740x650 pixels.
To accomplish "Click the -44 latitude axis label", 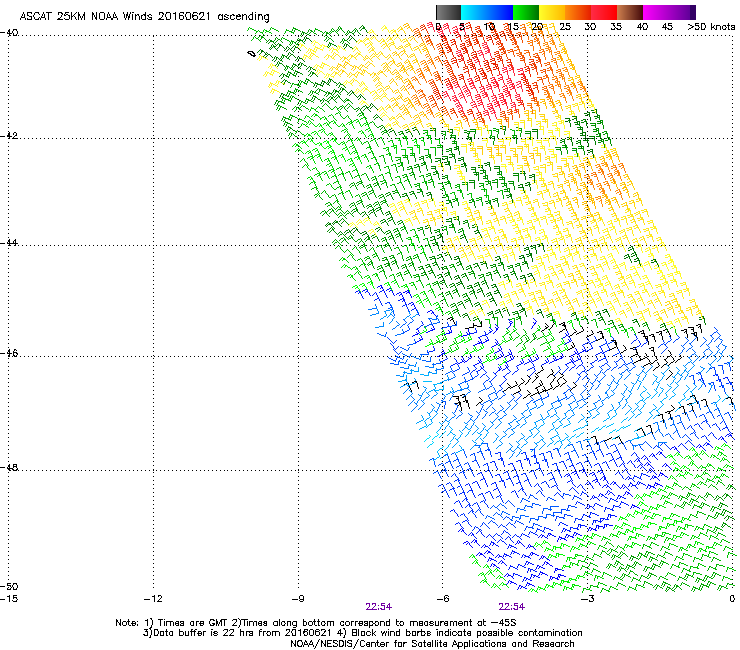I will click(9, 243).
